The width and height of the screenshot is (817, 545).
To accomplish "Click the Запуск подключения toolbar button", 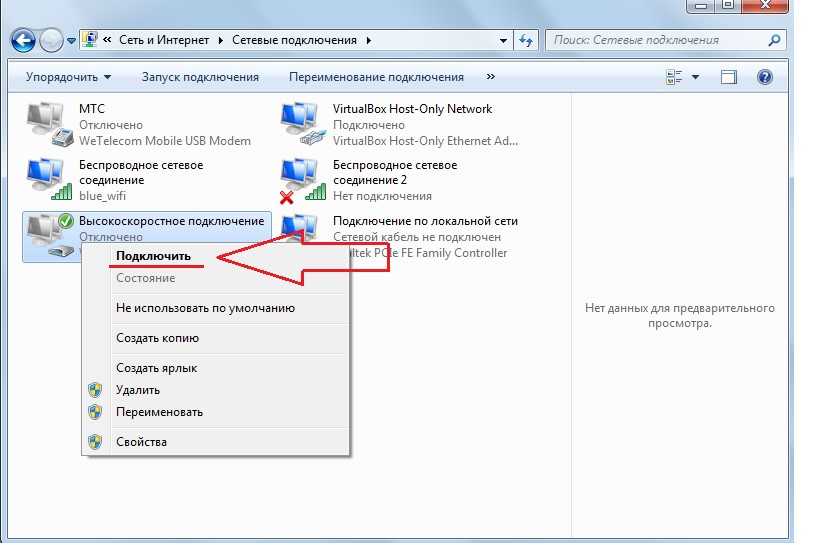I will 200,77.
